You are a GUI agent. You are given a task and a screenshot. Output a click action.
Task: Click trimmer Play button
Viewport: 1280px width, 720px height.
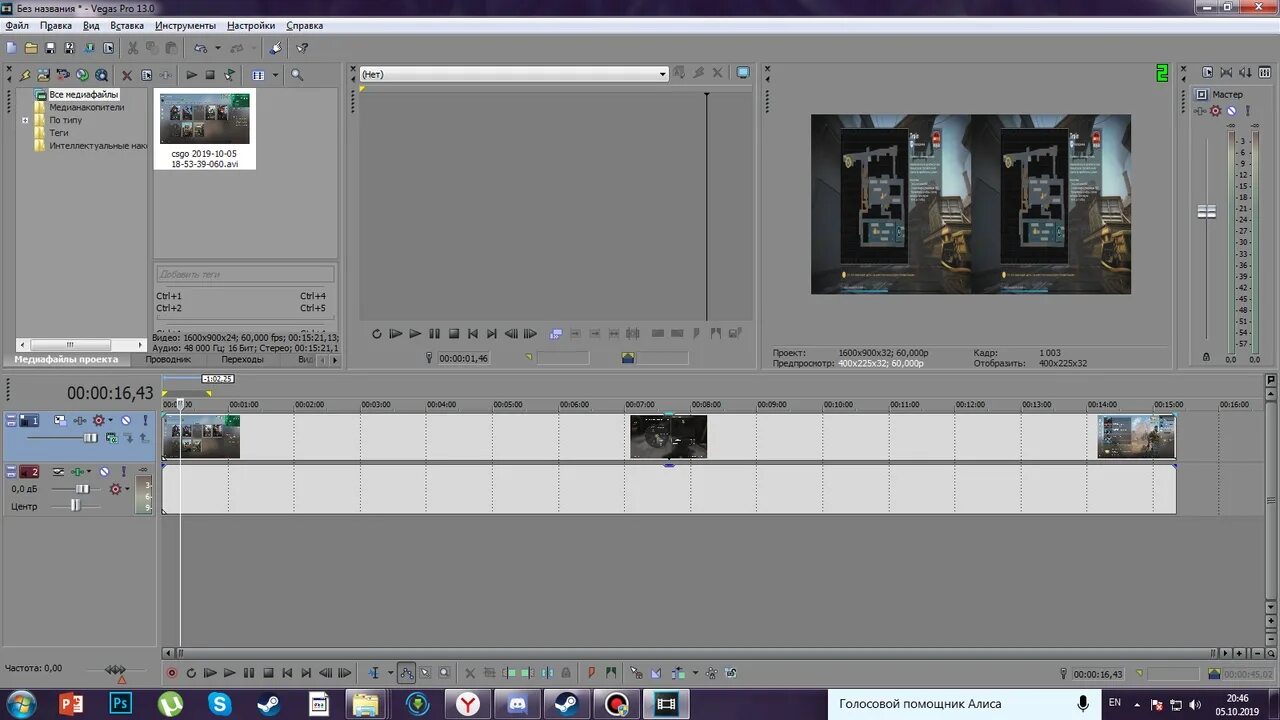pyautogui.click(x=415, y=334)
